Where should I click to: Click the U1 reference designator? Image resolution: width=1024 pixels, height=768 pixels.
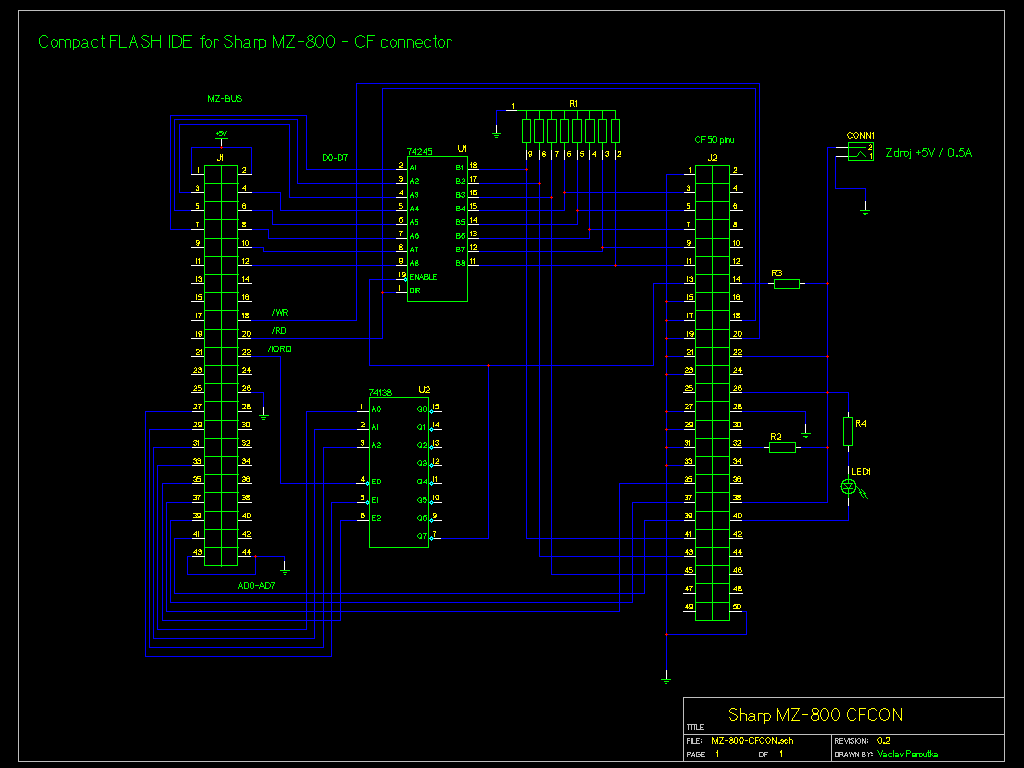point(462,149)
